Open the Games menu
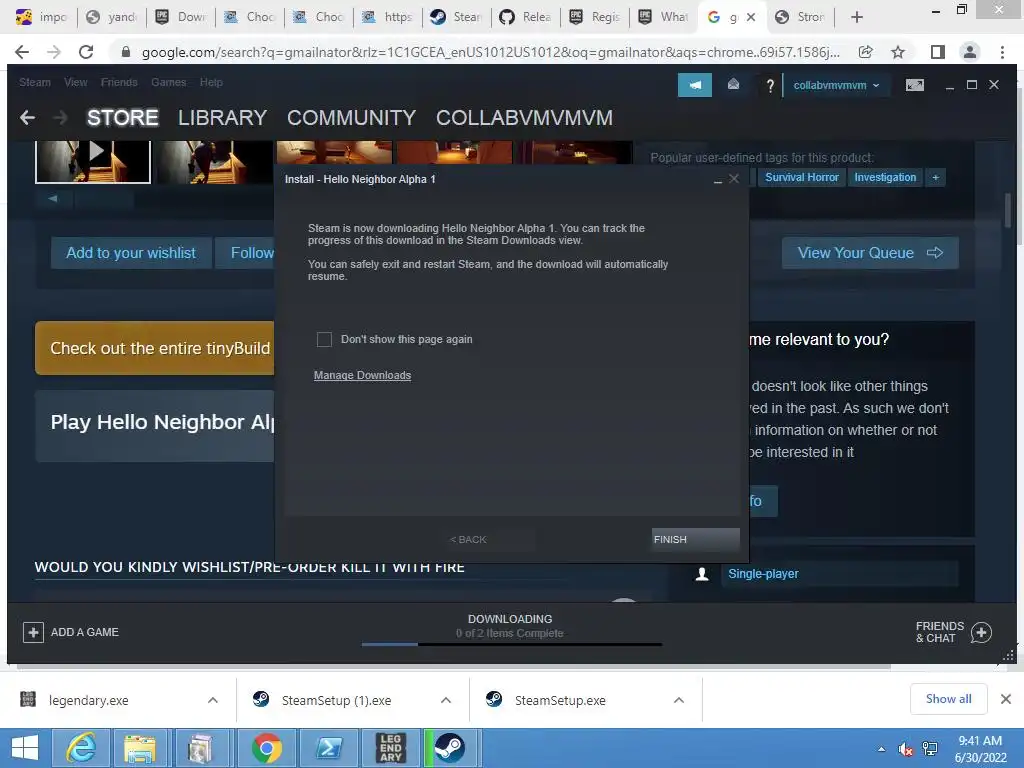 (x=168, y=82)
